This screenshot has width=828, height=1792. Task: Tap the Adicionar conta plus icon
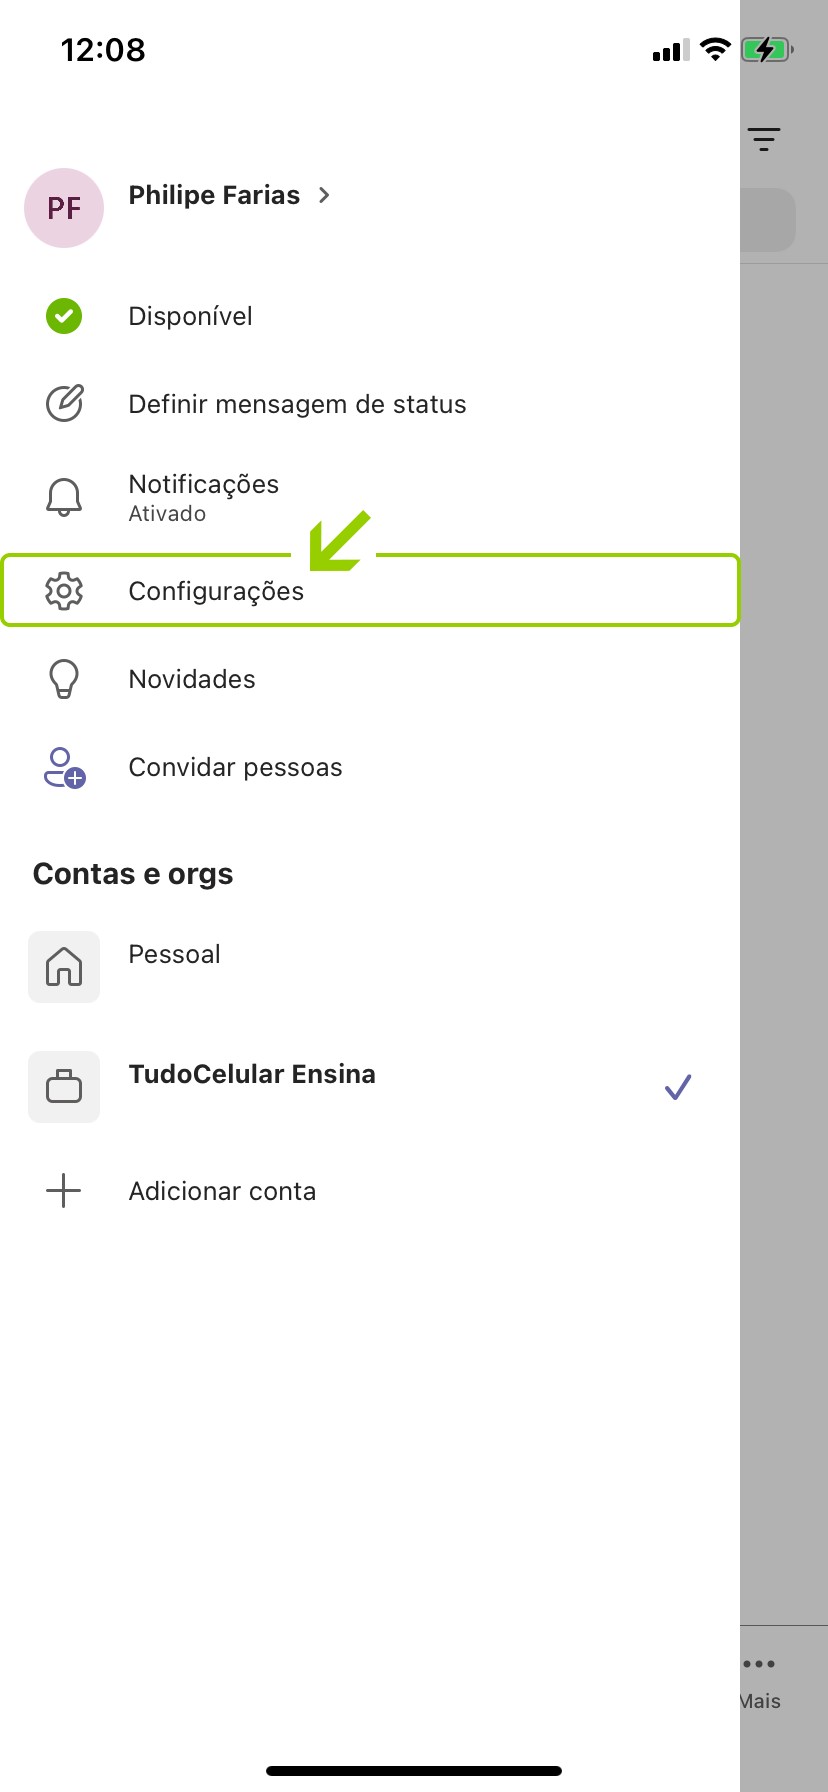[x=64, y=1191]
